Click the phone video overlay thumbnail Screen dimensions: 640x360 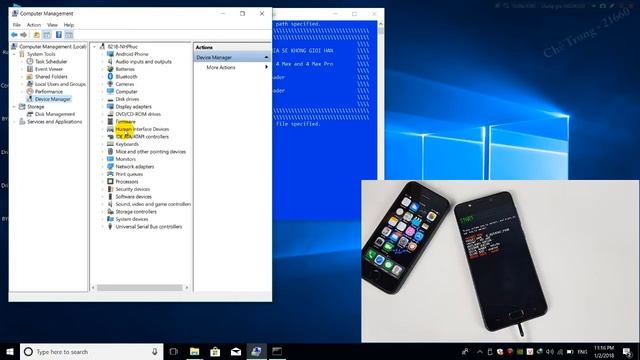tap(500, 261)
